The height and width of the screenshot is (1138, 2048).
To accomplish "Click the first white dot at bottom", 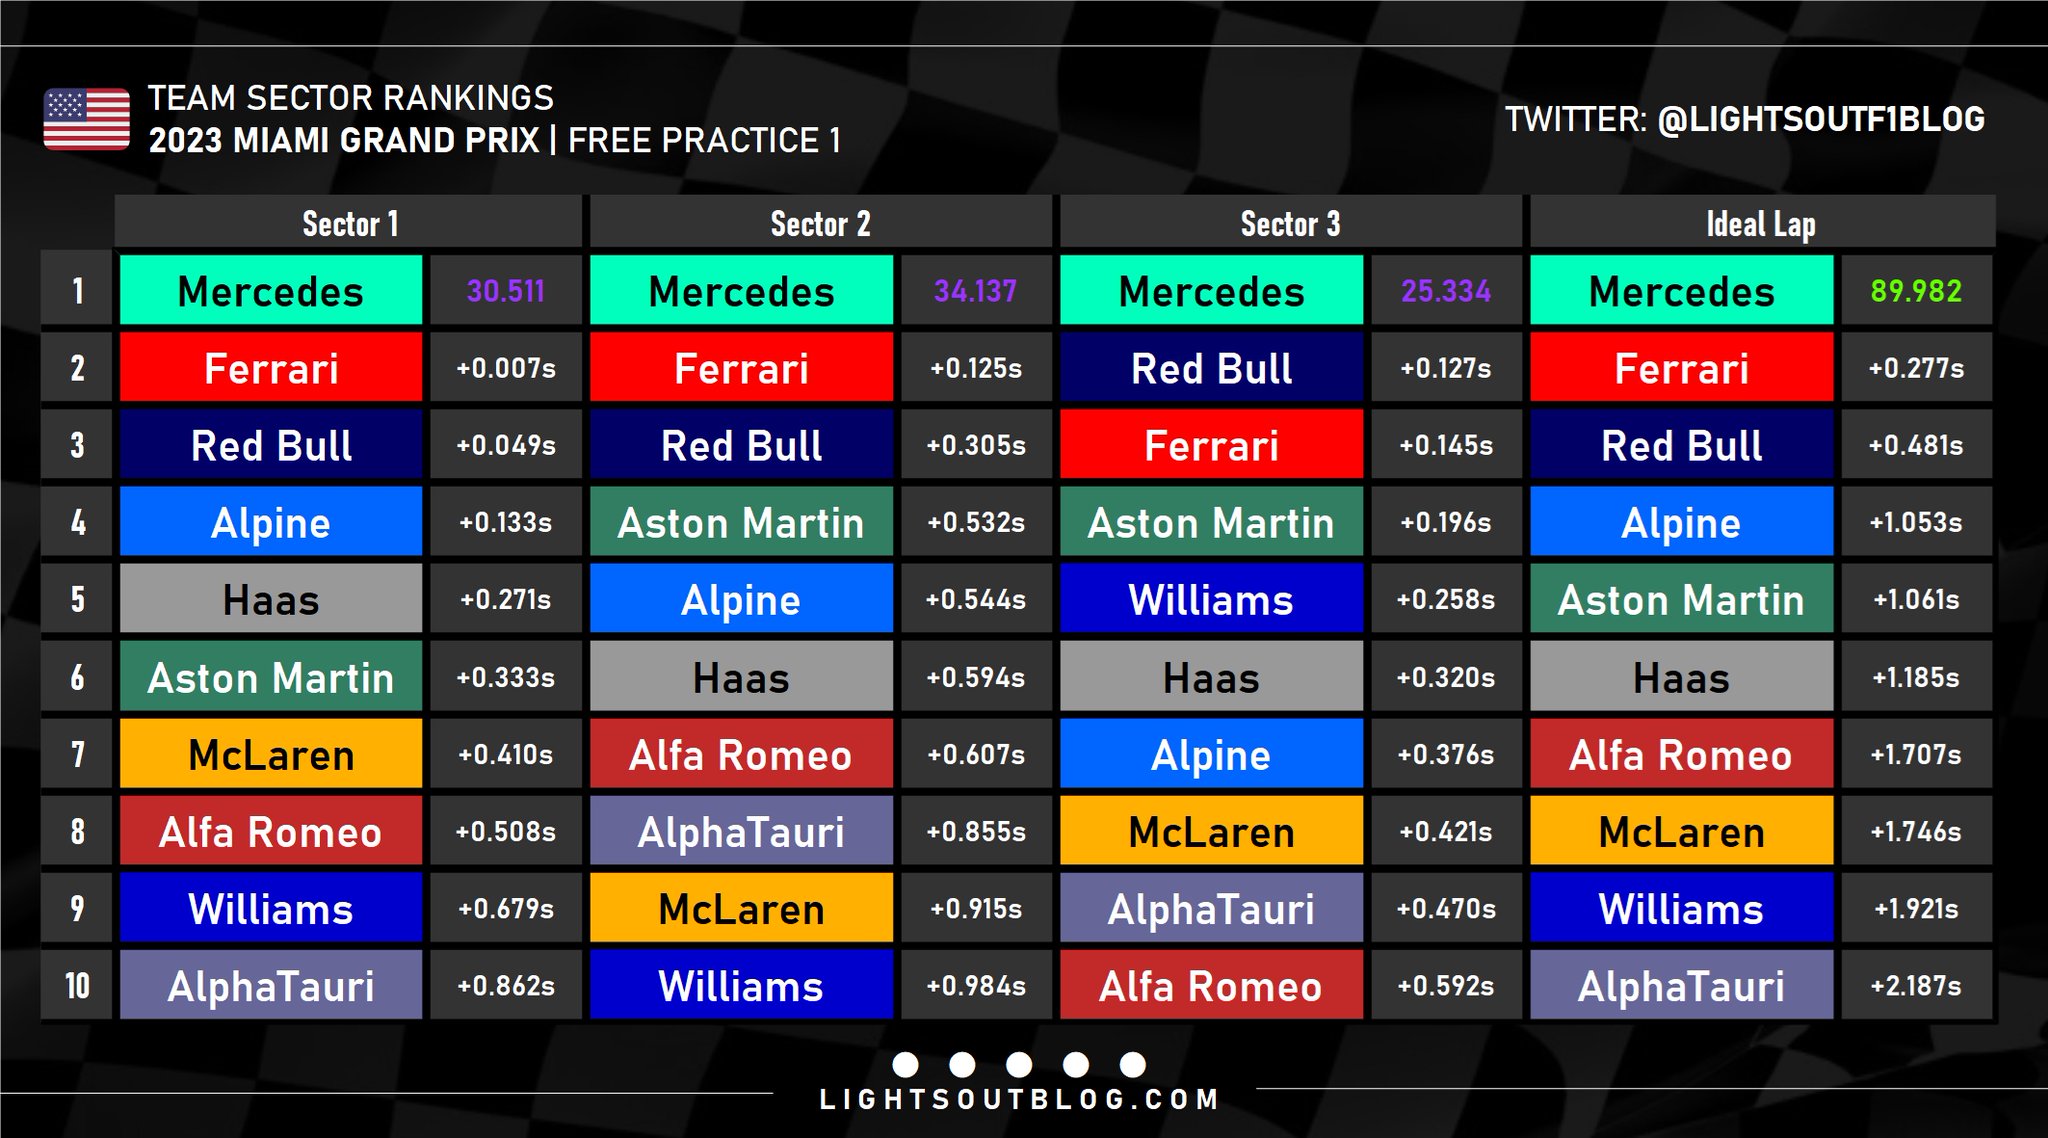I will pyautogui.click(x=905, y=1064).
